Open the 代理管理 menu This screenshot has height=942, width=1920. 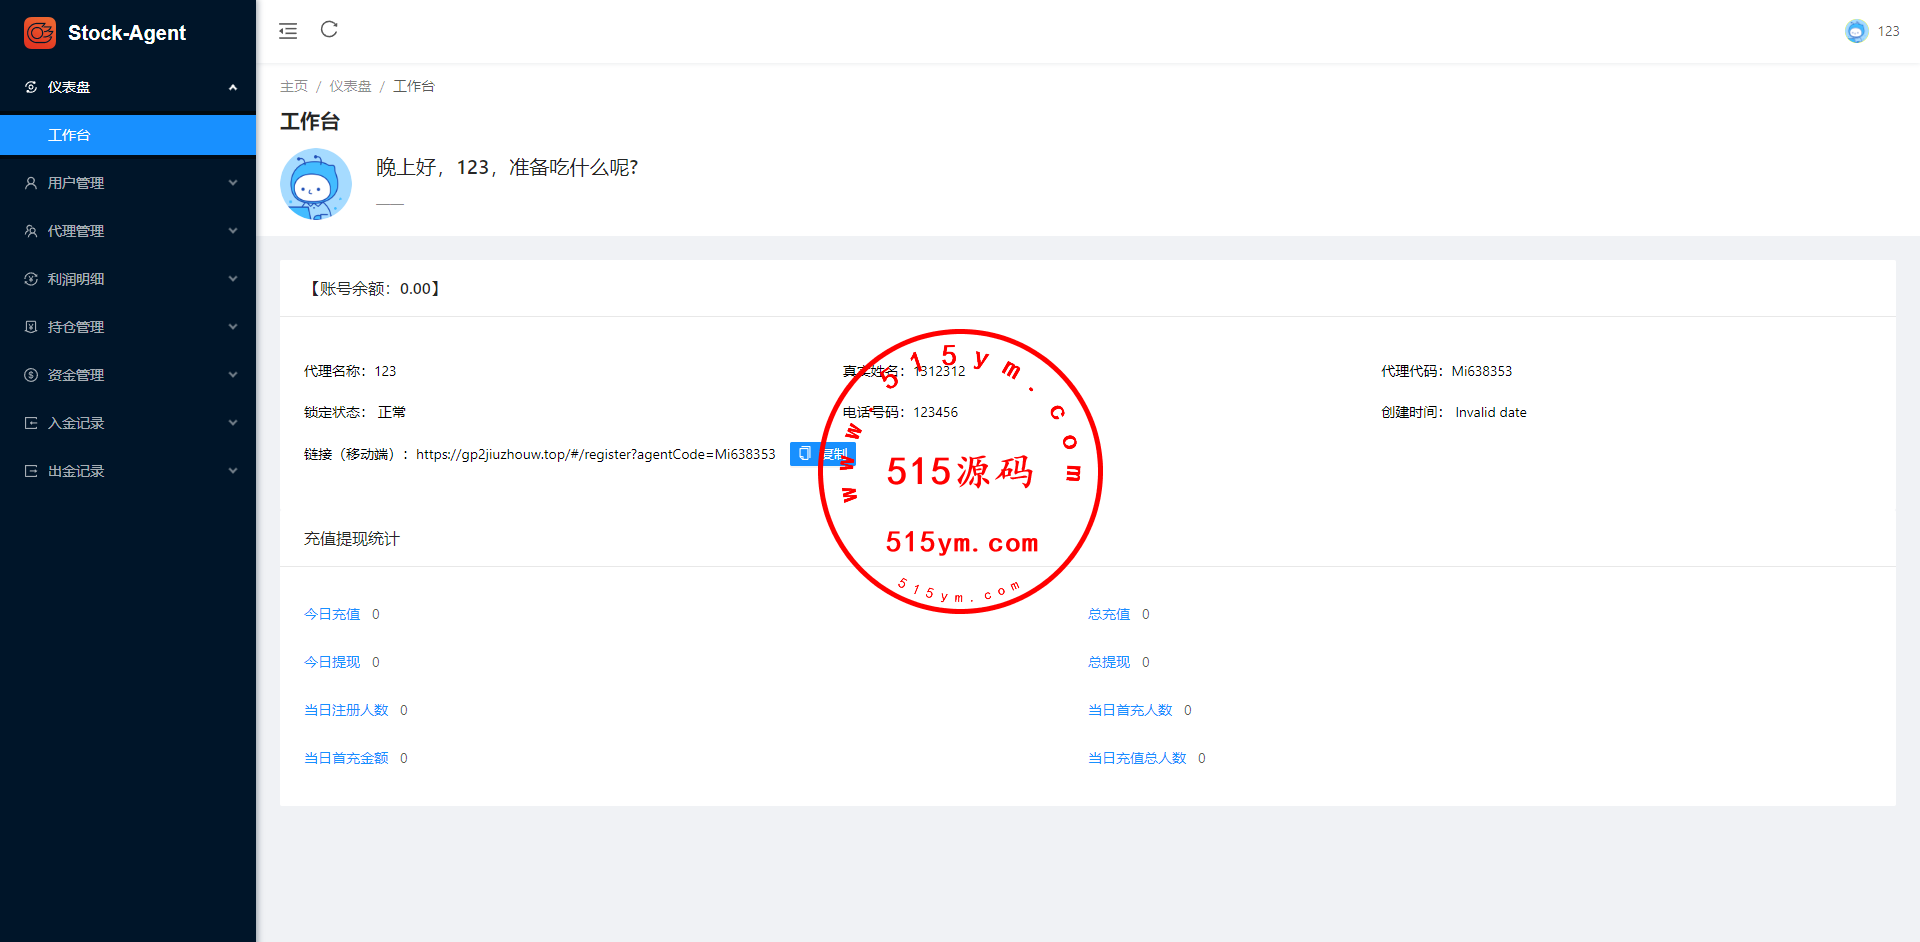click(x=76, y=231)
